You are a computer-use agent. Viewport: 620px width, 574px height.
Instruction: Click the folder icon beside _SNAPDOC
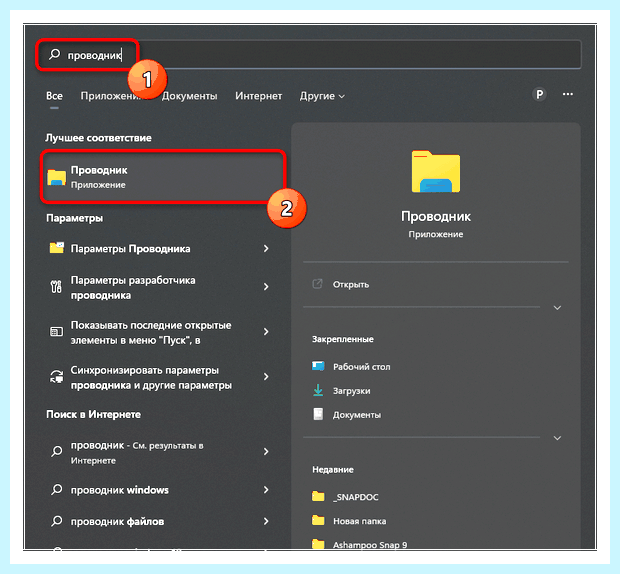[x=318, y=496]
